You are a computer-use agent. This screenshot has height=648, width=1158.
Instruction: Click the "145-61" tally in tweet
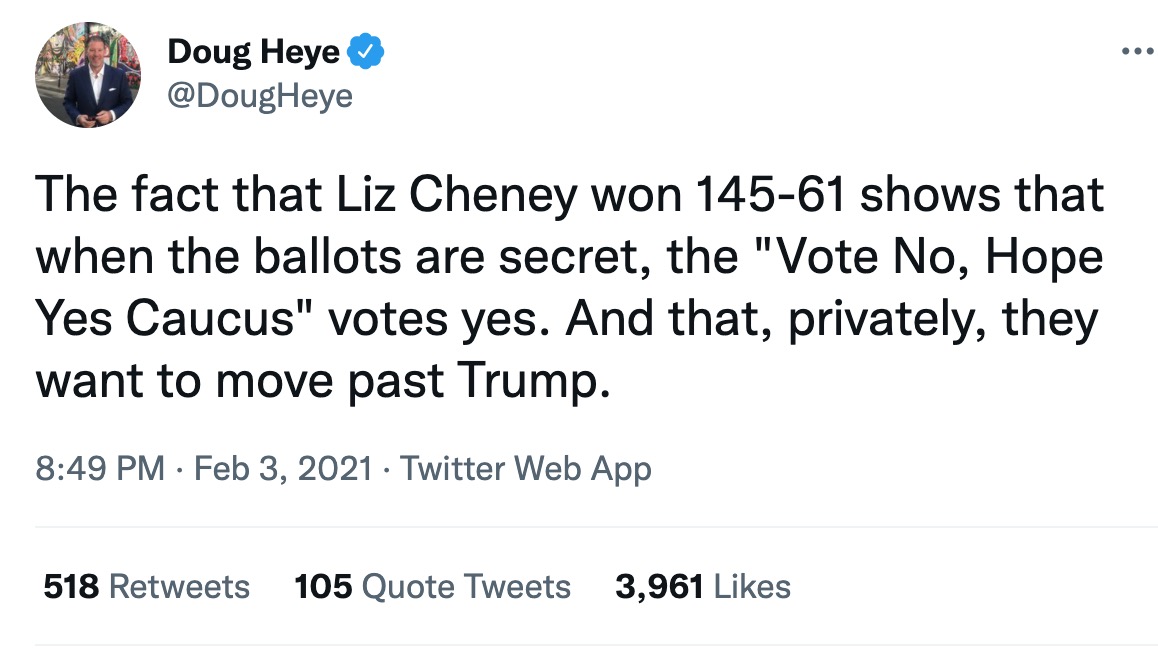pos(770,195)
